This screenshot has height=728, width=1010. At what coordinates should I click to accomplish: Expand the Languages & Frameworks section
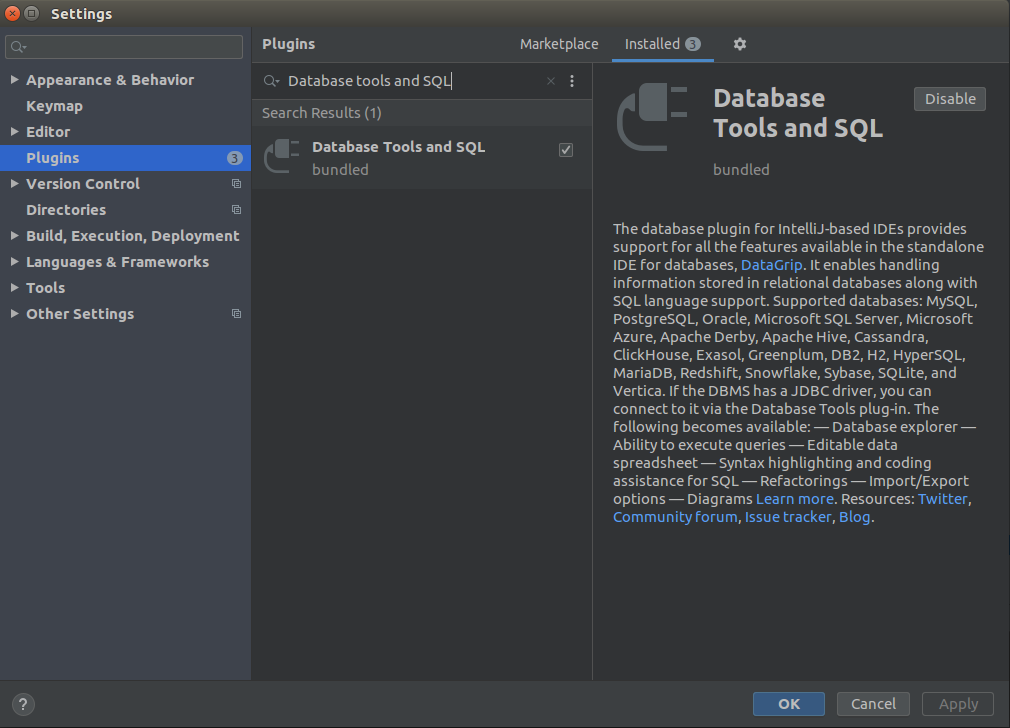[x=14, y=262]
